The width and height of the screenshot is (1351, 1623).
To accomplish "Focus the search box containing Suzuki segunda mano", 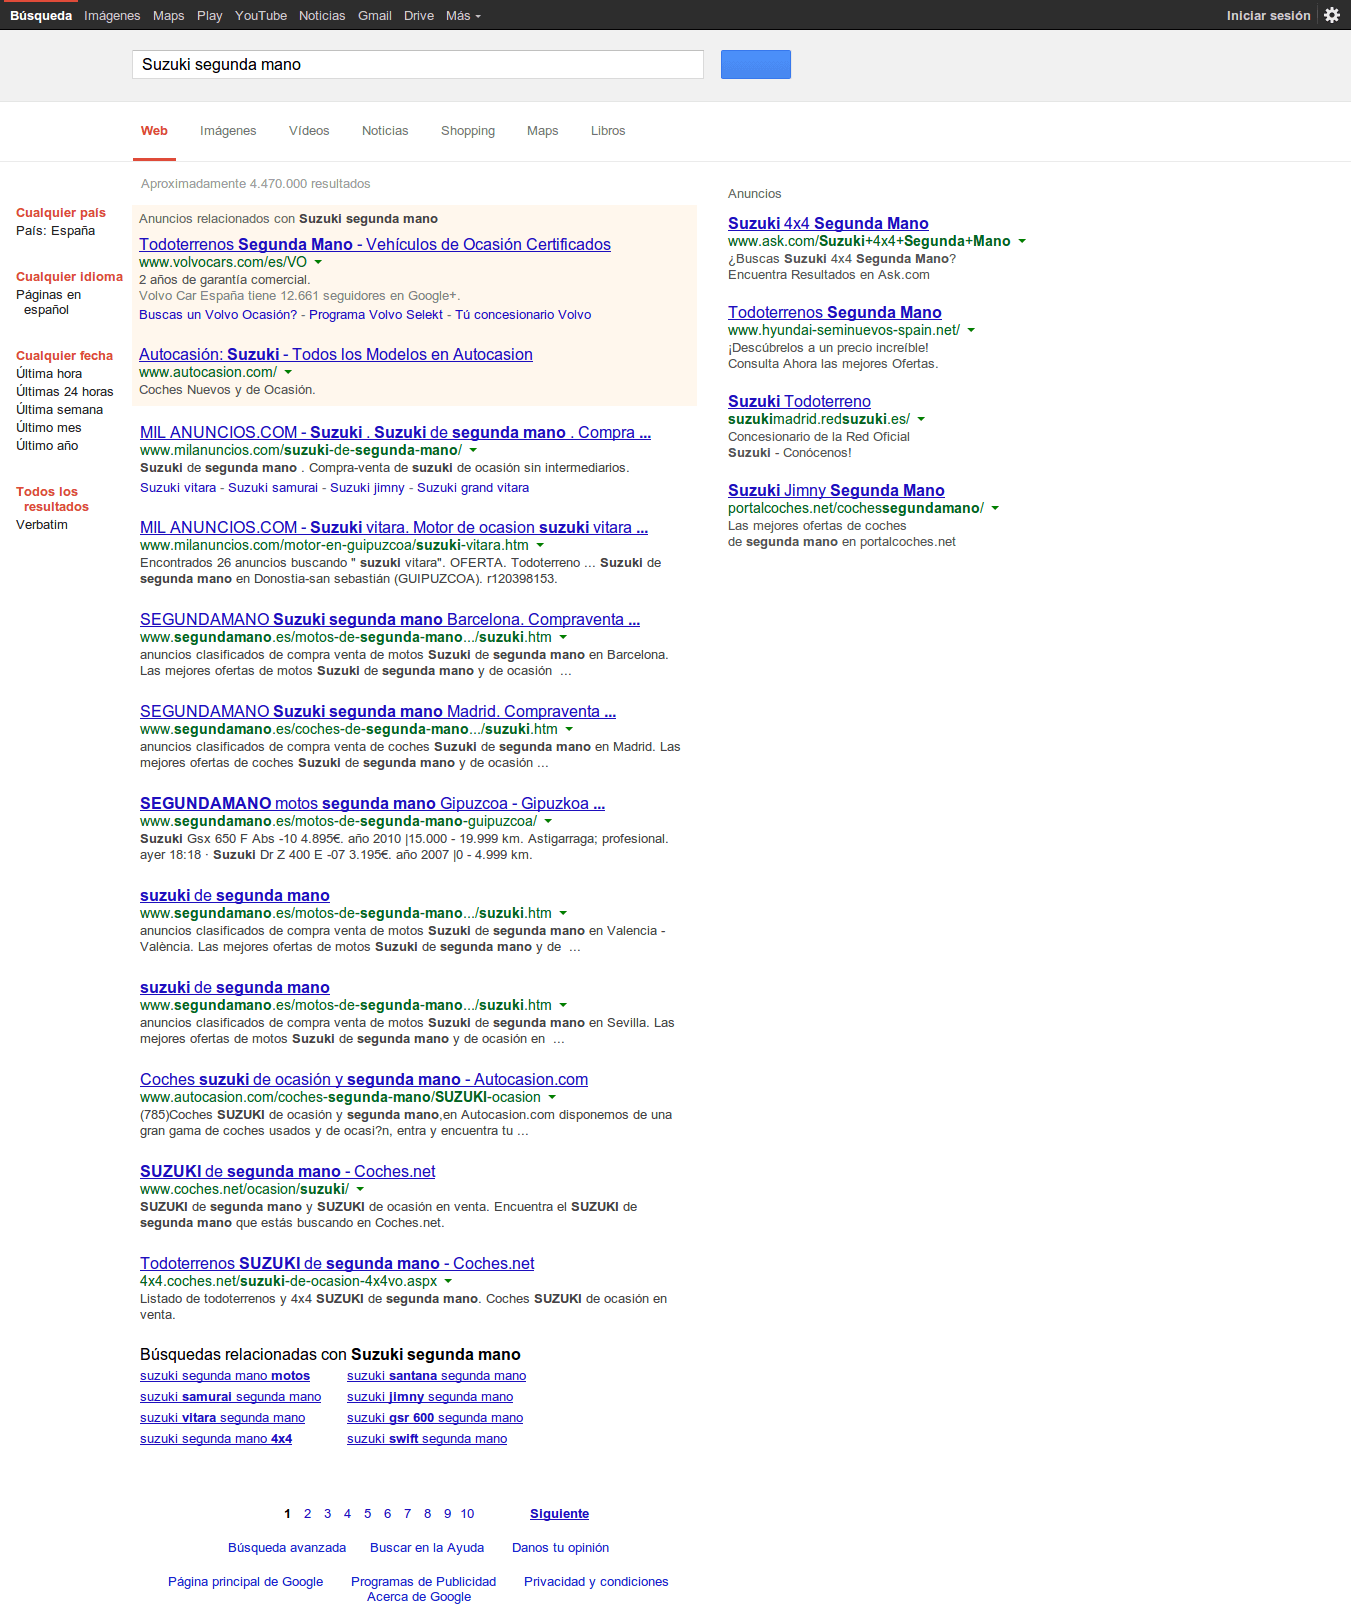I will coord(418,64).
